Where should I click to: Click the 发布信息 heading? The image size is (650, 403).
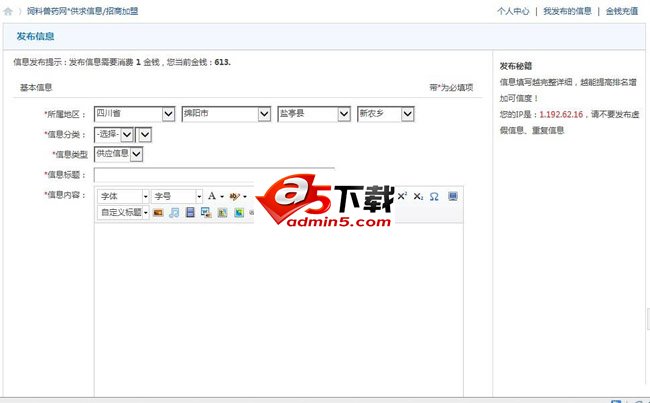(35, 36)
